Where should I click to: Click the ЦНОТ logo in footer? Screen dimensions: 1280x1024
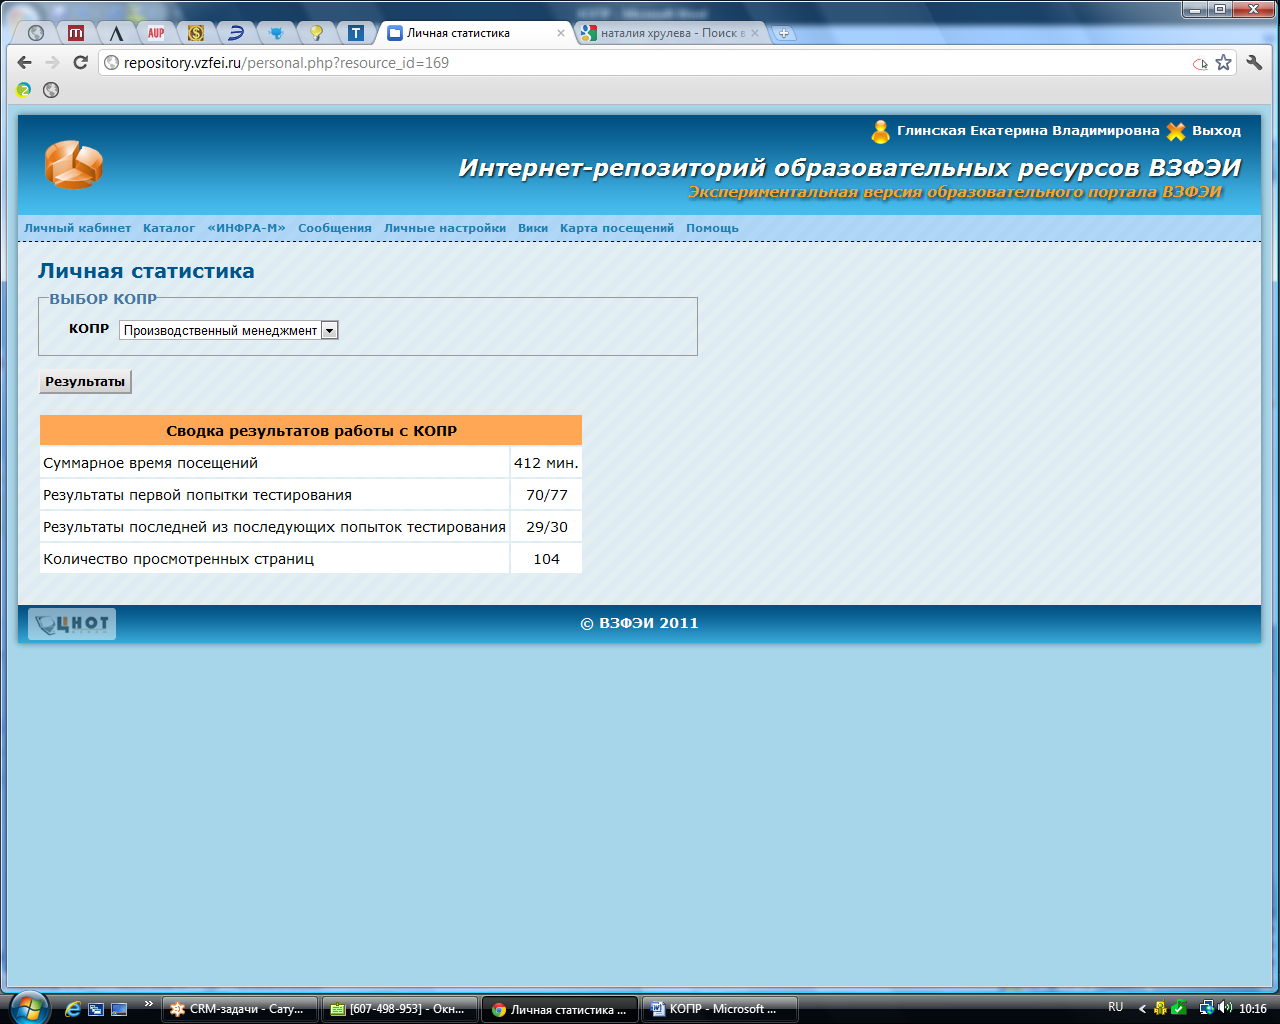pyautogui.click(x=72, y=624)
